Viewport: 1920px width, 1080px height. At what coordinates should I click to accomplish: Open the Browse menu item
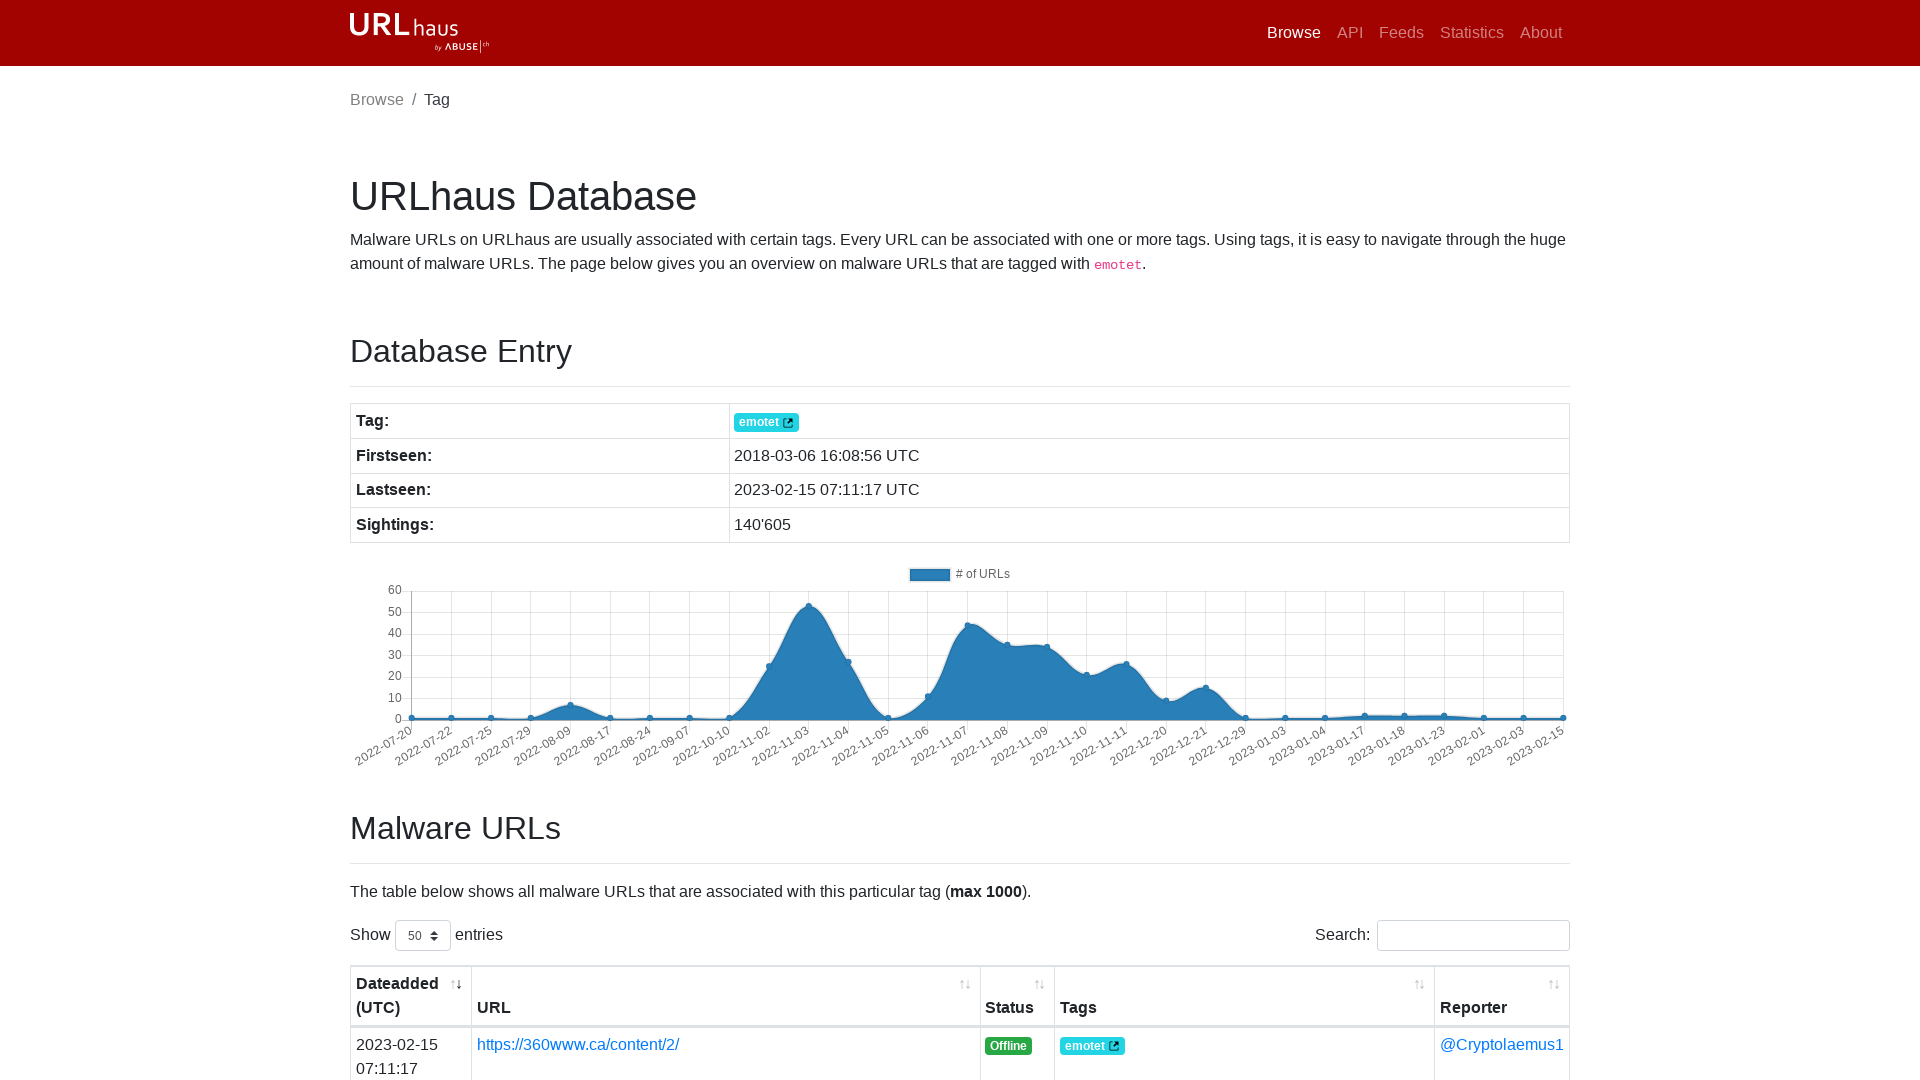click(x=1293, y=33)
